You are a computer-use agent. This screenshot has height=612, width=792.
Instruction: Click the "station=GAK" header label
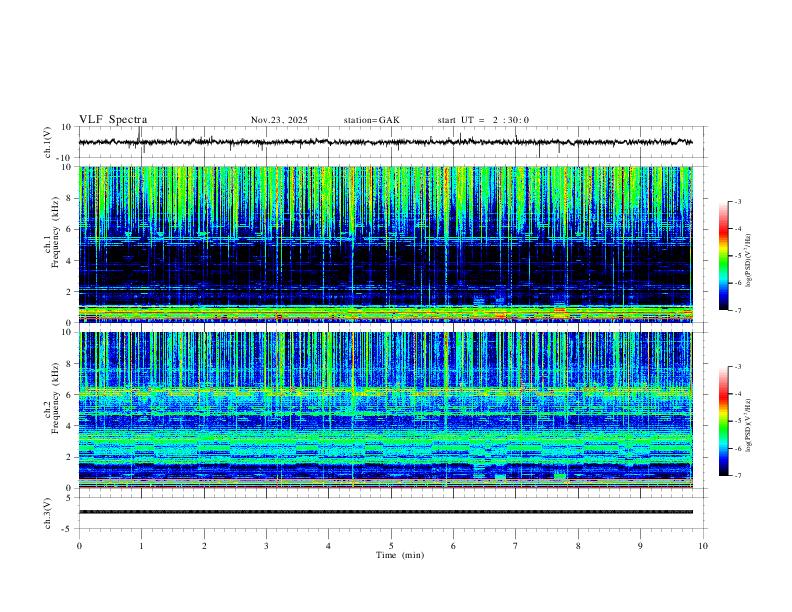pyautogui.click(x=371, y=120)
